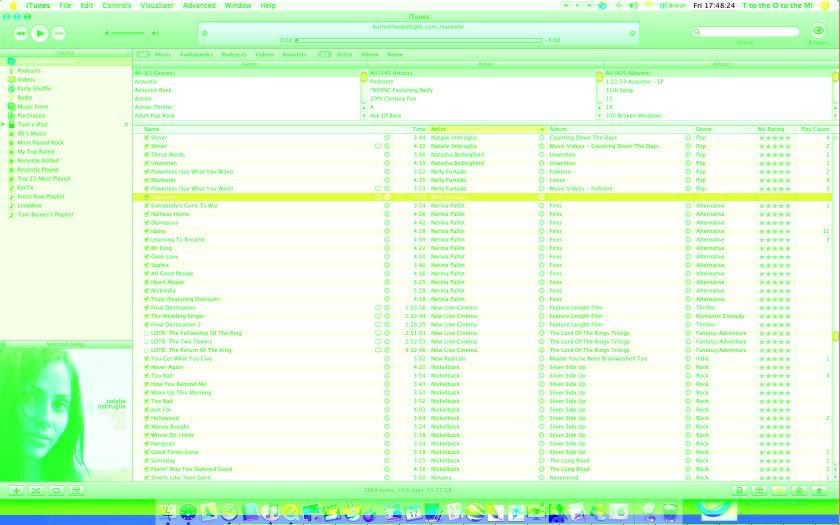Skip forward with the fast-forward button
Screen dimensions: 840x525
[x=58, y=33]
